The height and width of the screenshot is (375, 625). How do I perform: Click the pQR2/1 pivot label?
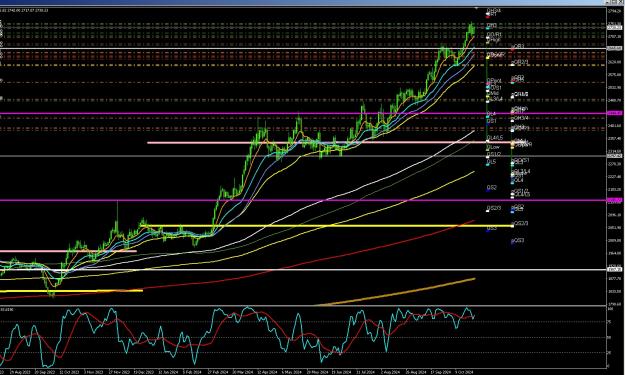coord(520,63)
